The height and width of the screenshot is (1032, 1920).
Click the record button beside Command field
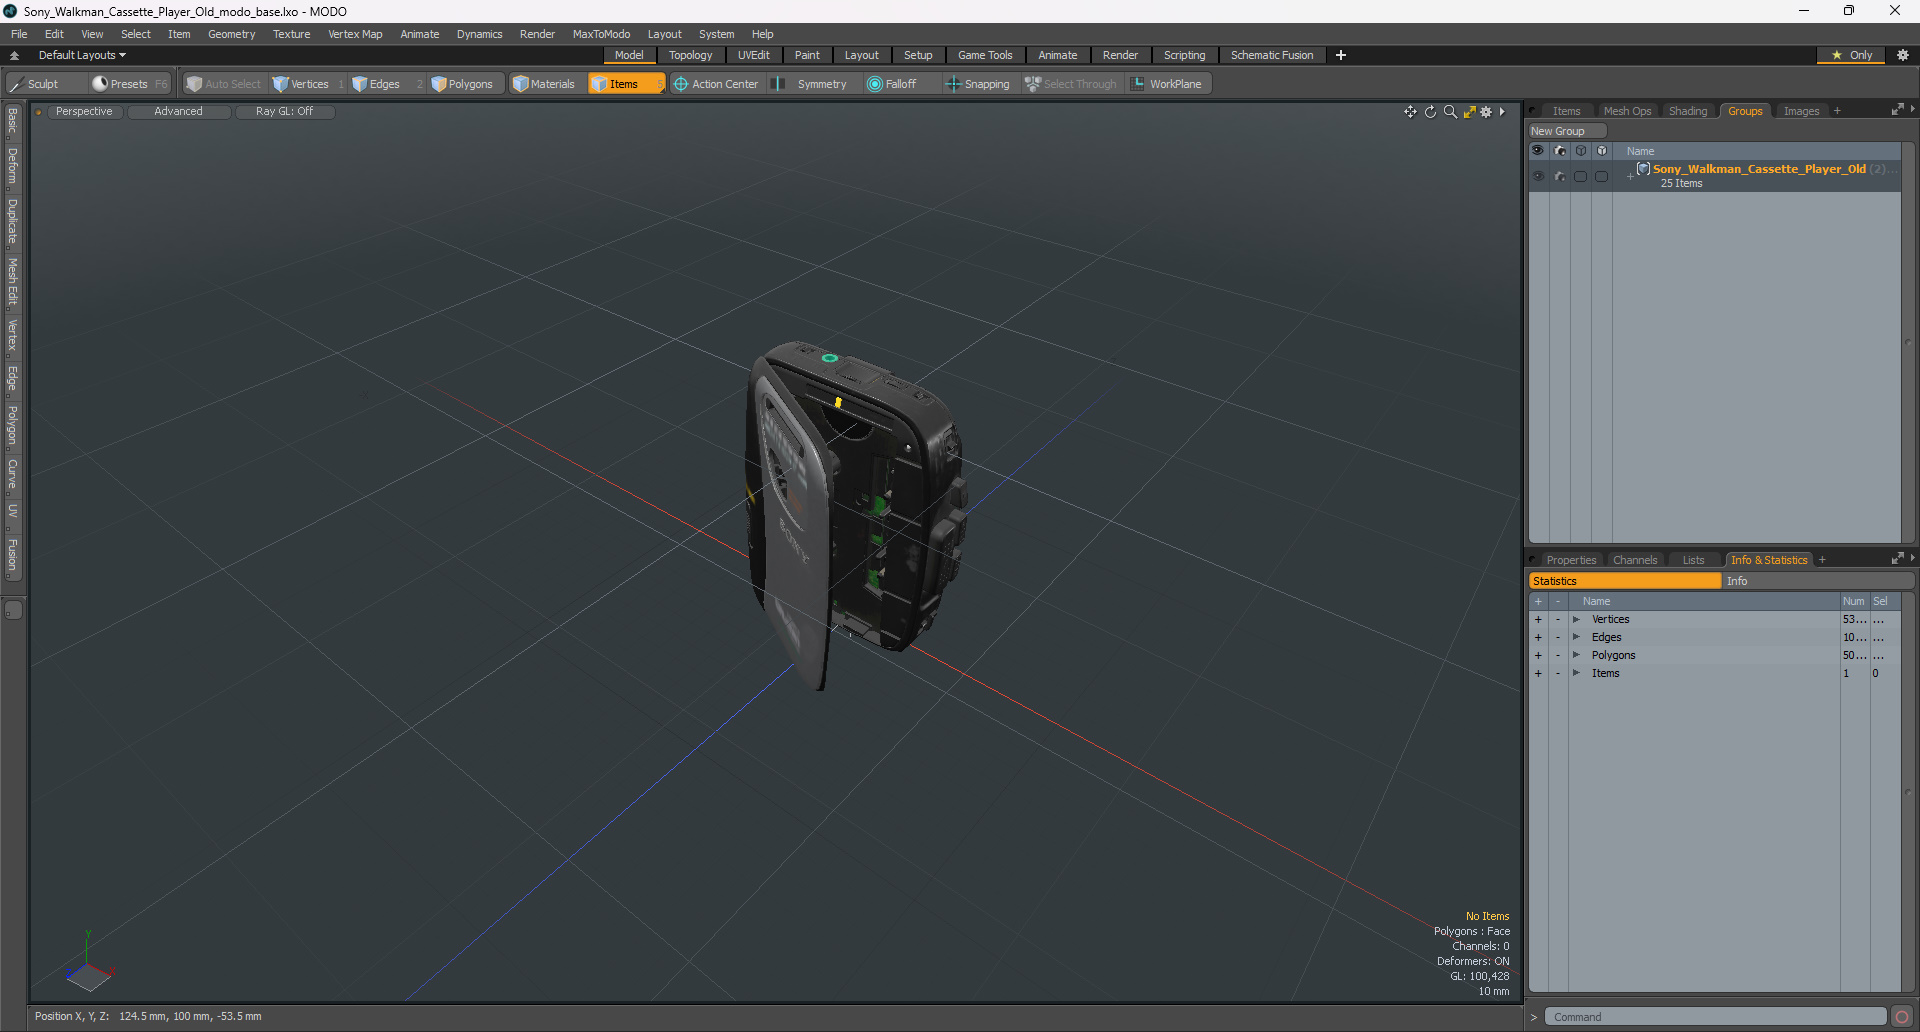[1902, 1017]
